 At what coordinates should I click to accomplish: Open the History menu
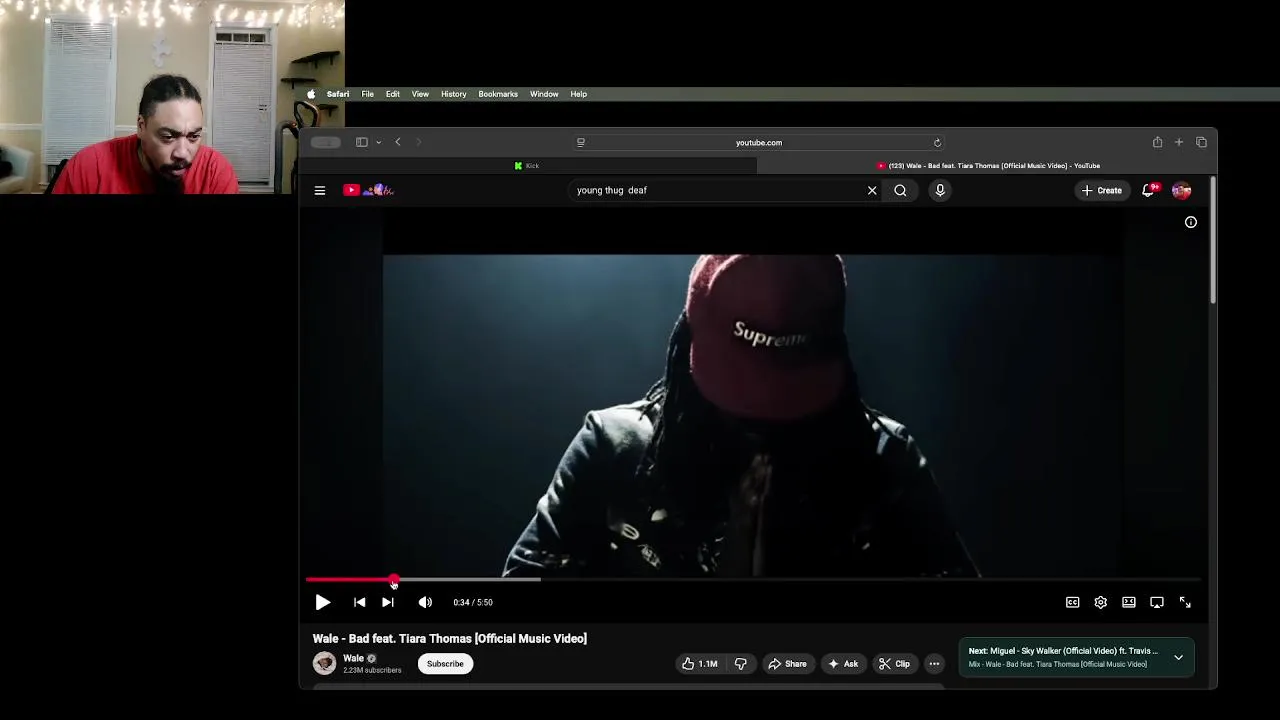pyautogui.click(x=454, y=94)
